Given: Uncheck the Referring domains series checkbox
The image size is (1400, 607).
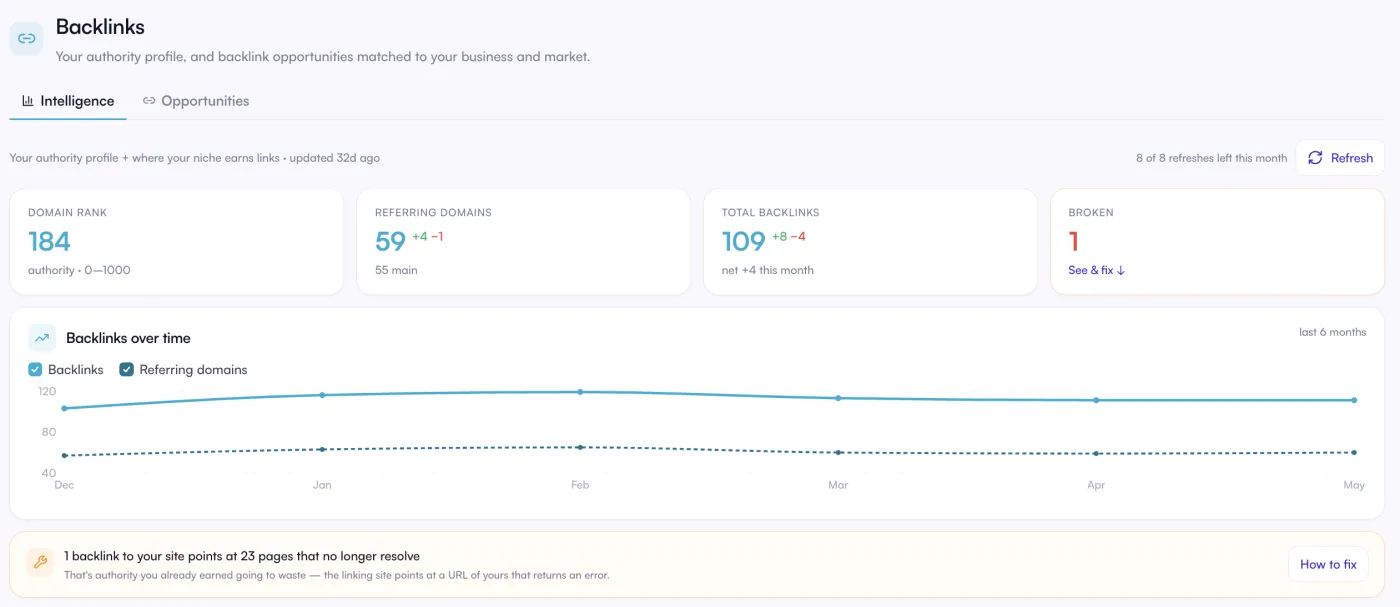Looking at the screenshot, I should pyautogui.click(x=126, y=370).
